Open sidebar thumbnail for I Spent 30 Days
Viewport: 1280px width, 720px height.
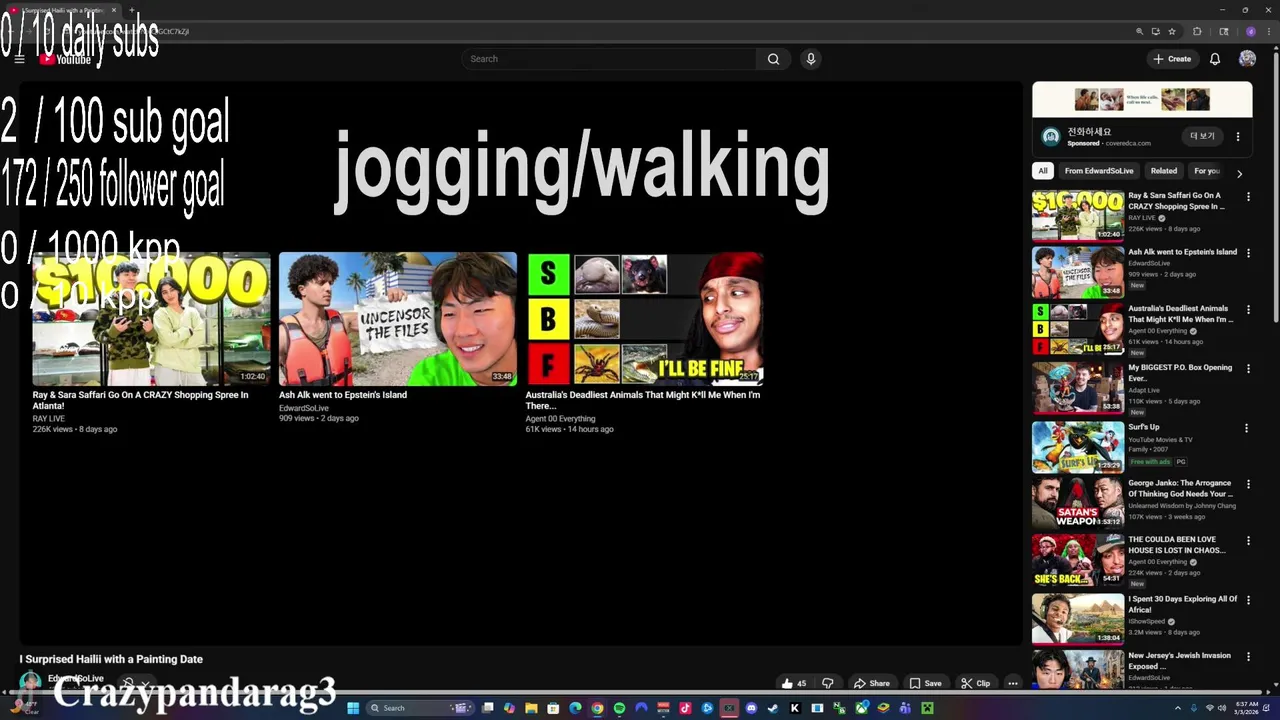[1078, 618]
